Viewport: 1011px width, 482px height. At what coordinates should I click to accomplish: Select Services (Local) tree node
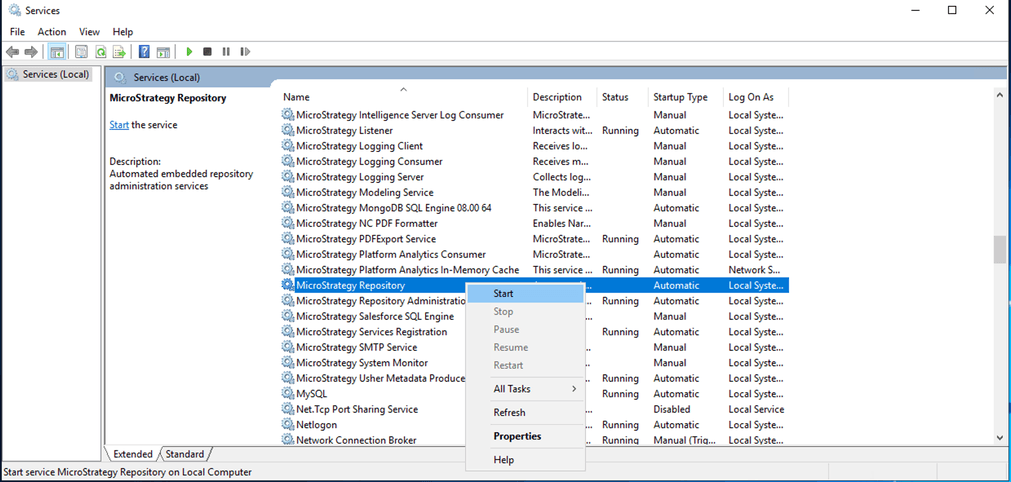[50, 74]
